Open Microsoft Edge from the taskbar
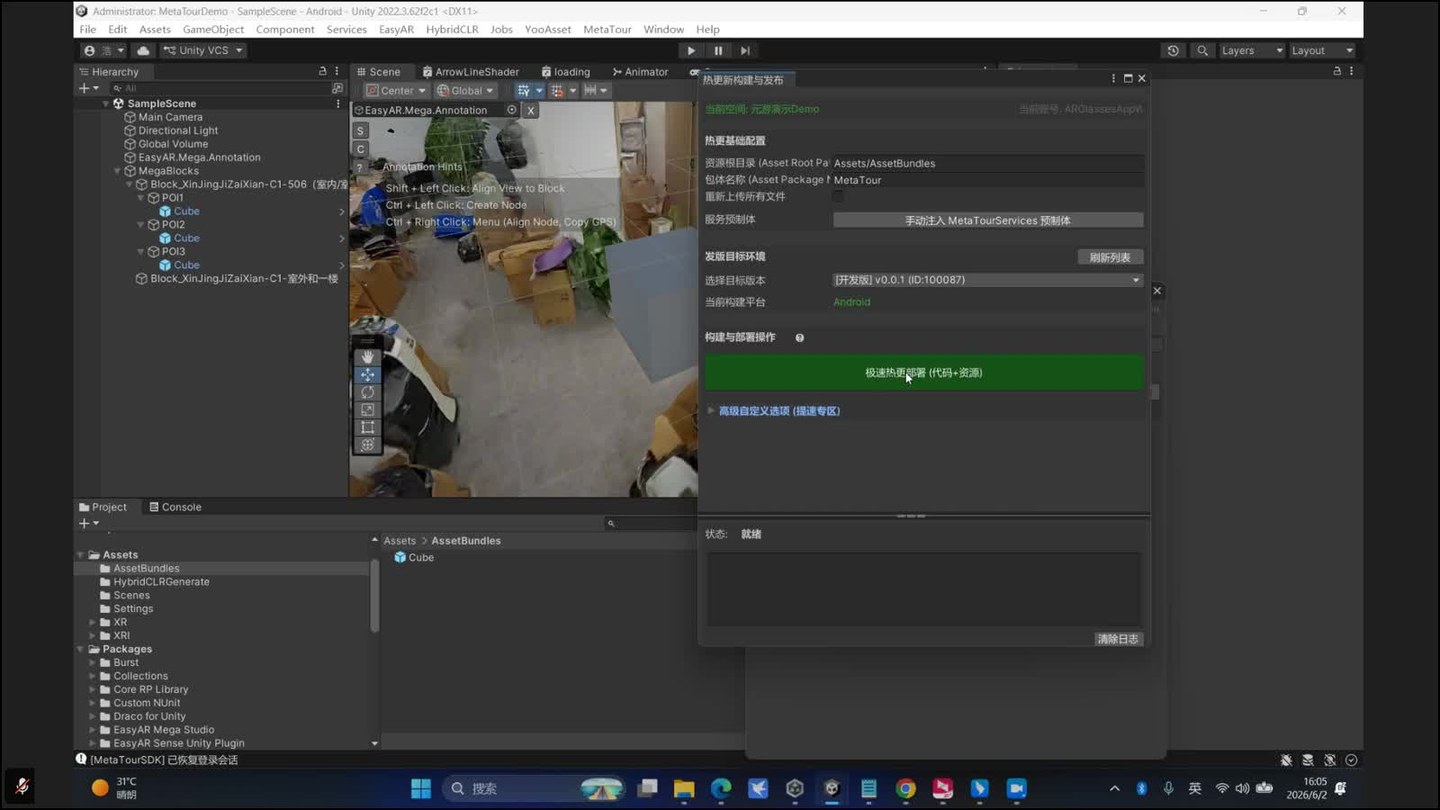This screenshot has height=810, width=1440. tap(721, 788)
